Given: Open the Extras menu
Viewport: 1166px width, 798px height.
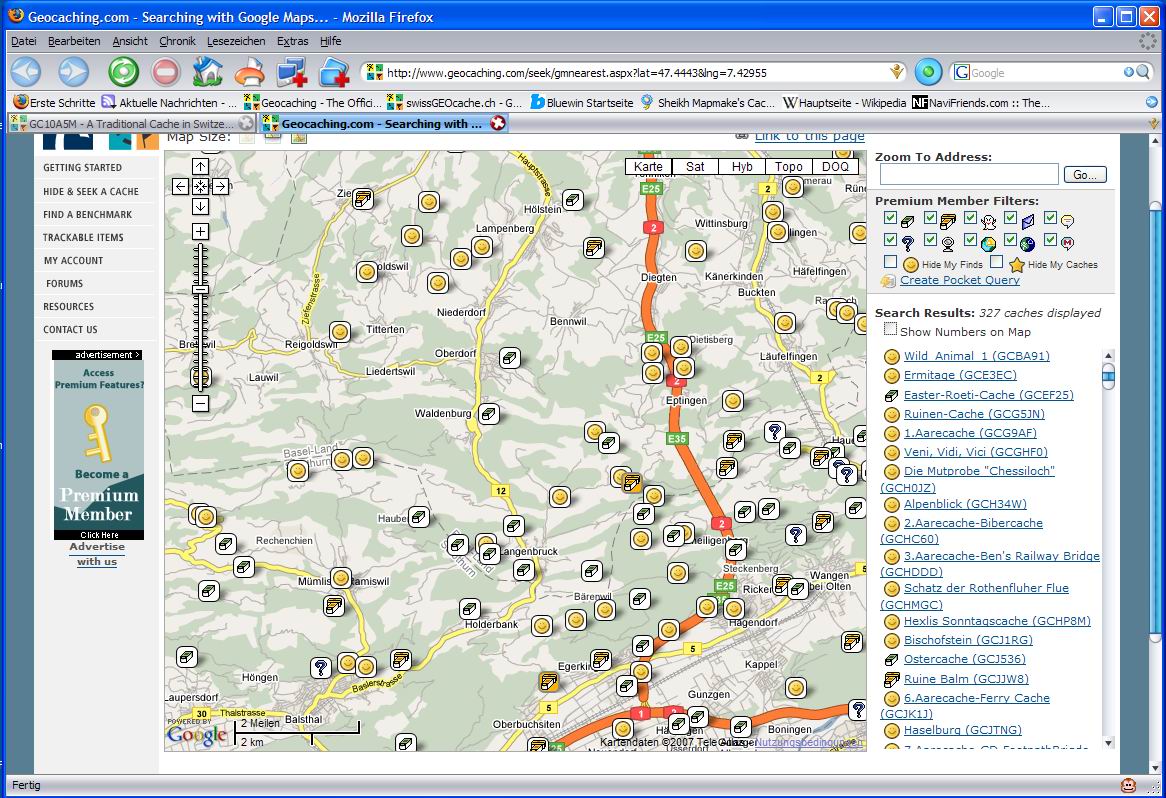Looking at the screenshot, I should click(x=292, y=41).
